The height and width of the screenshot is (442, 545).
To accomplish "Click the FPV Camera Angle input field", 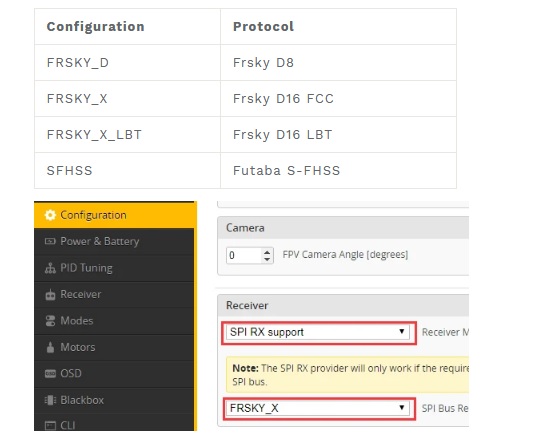I will 250,256.
